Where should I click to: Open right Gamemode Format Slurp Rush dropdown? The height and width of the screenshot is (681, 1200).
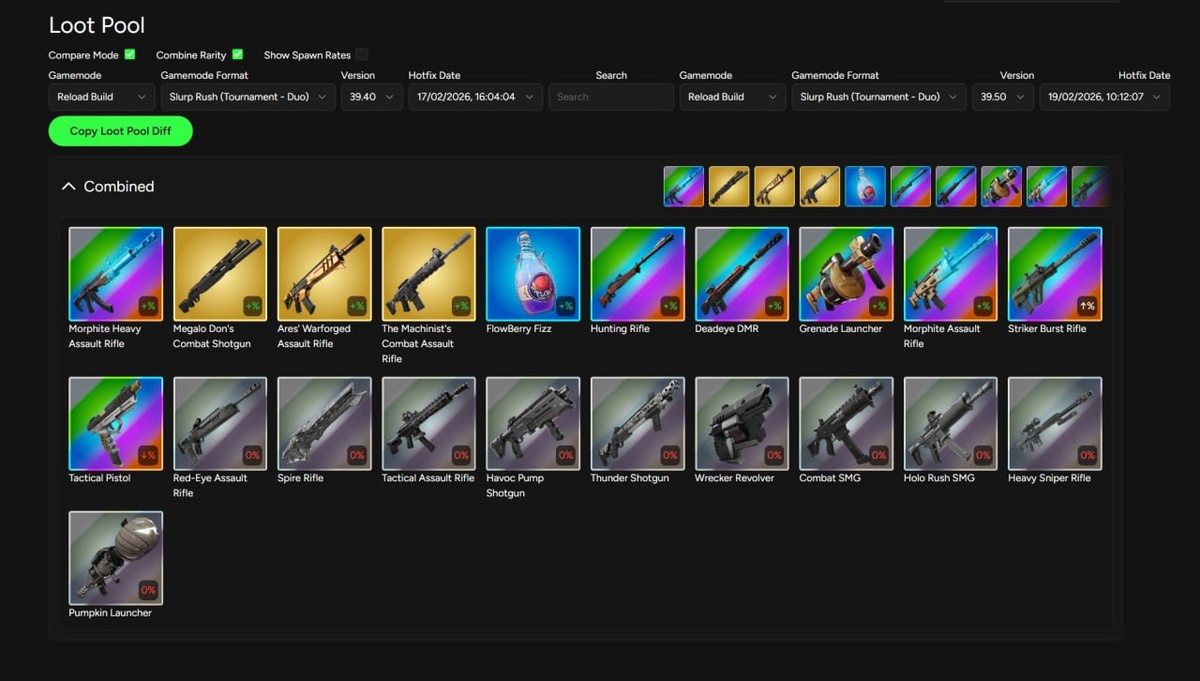pyautogui.click(x=879, y=97)
